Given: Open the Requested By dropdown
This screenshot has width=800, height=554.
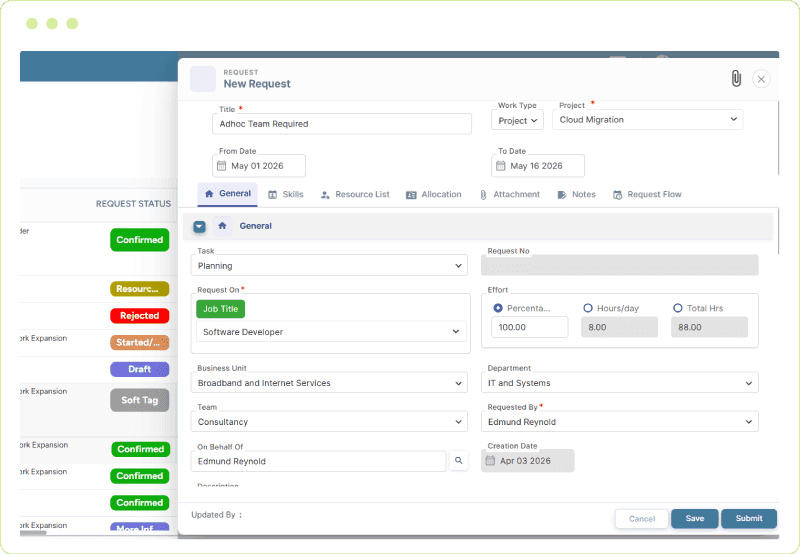Looking at the screenshot, I should tap(619, 422).
